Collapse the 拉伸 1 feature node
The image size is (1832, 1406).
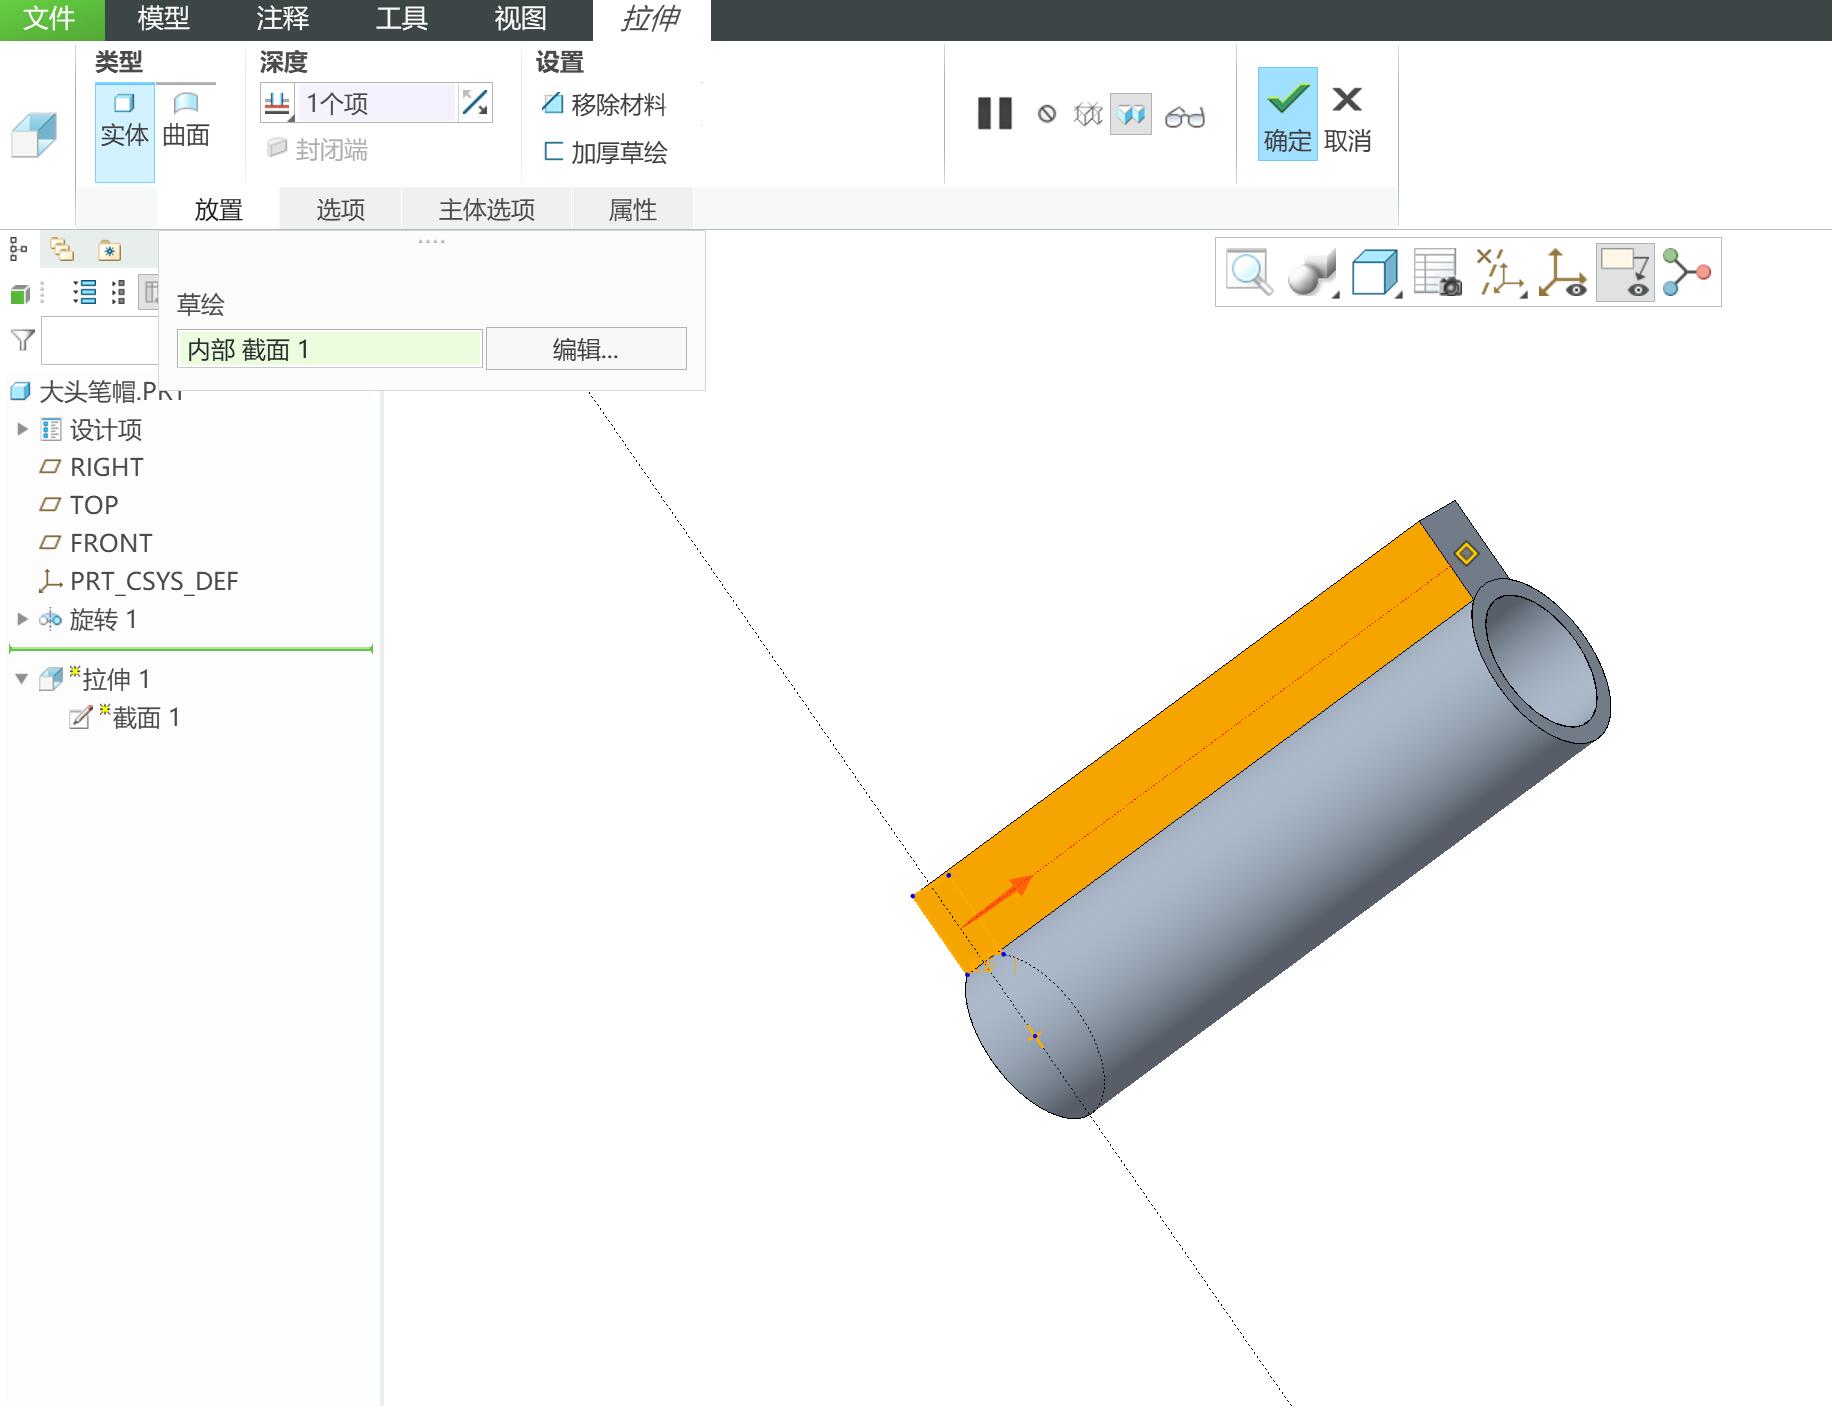click(x=22, y=679)
